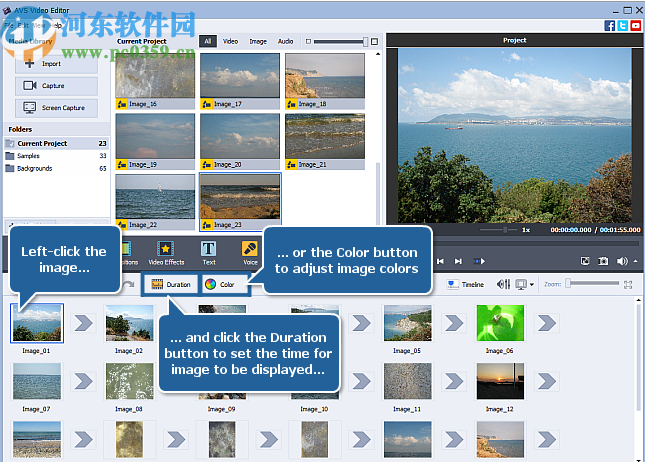Open the Twitter icon link
Viewport: 645px width, 462px height.
pos(623,26)
